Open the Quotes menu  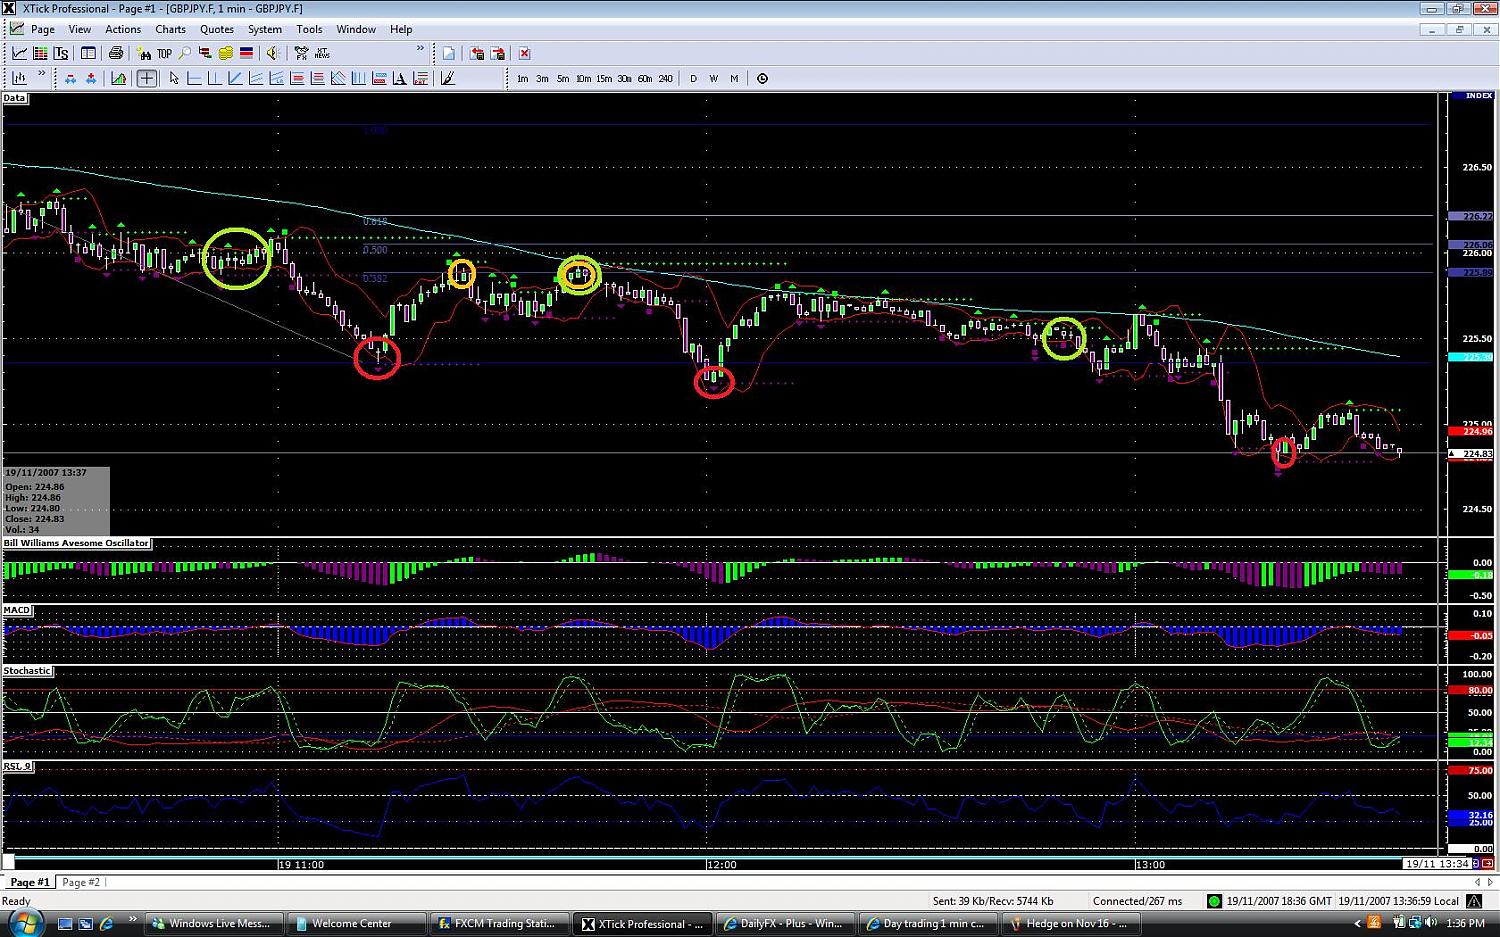(216, 29)
